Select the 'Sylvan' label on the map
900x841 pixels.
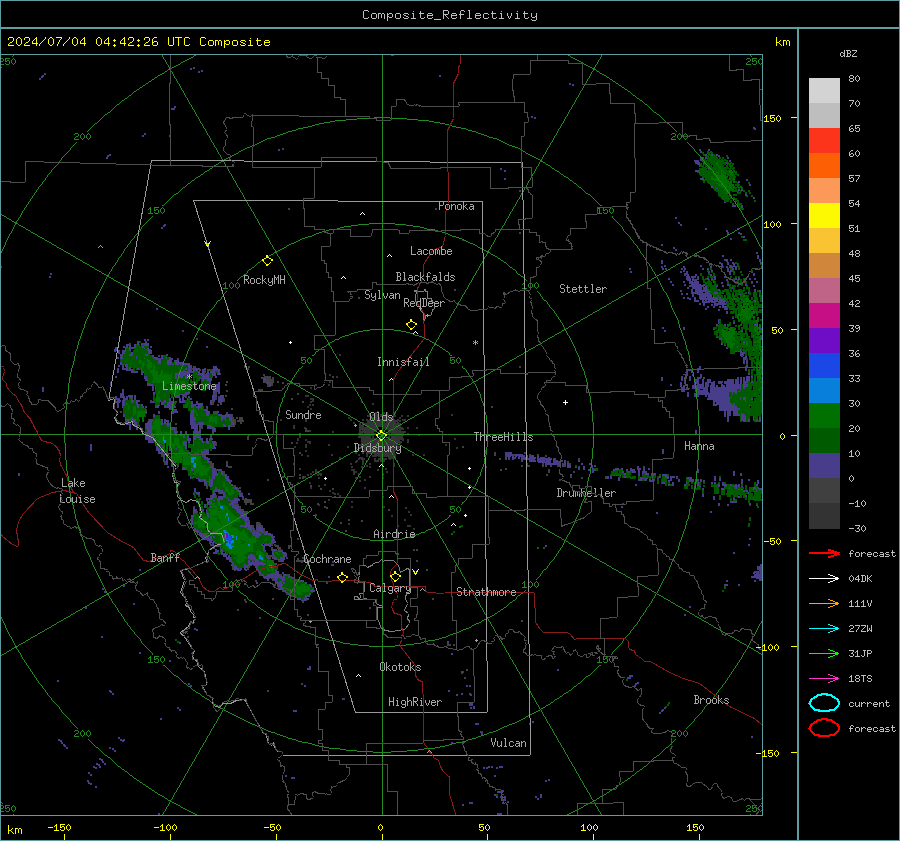click(x=382, y=295)
